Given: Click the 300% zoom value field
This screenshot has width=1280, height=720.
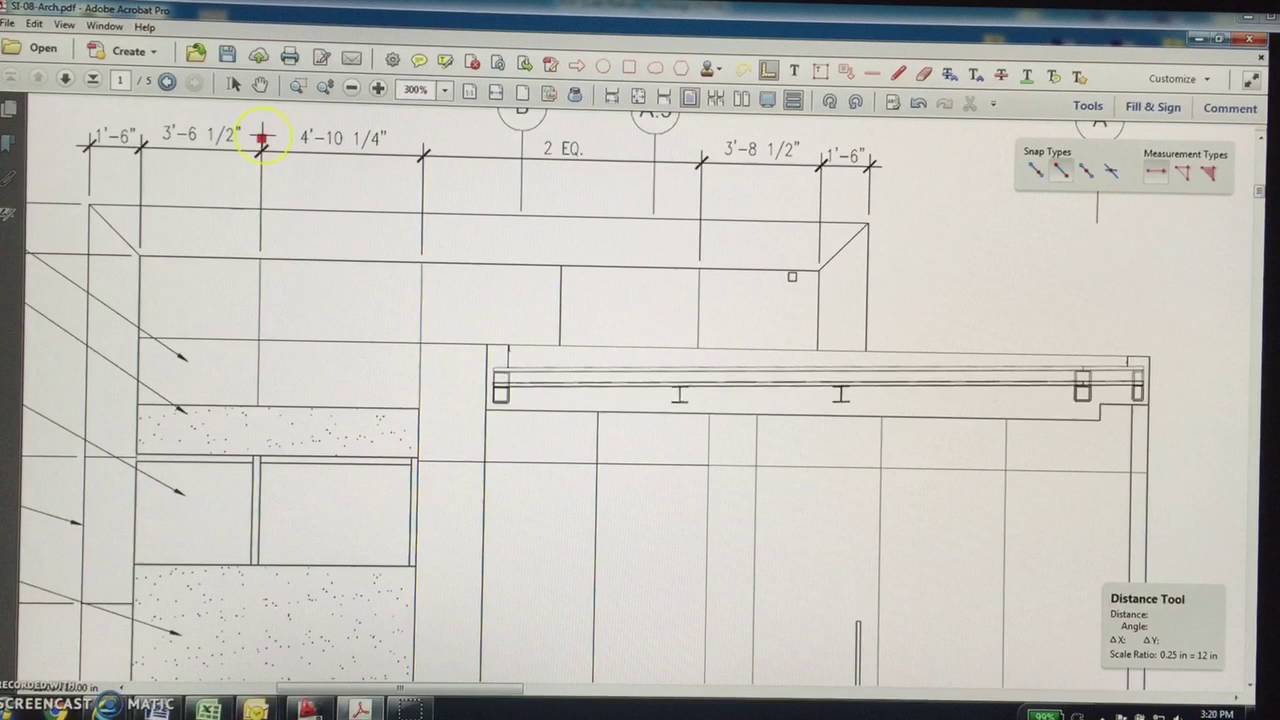Looking at the screenshot, I should 416,90.
